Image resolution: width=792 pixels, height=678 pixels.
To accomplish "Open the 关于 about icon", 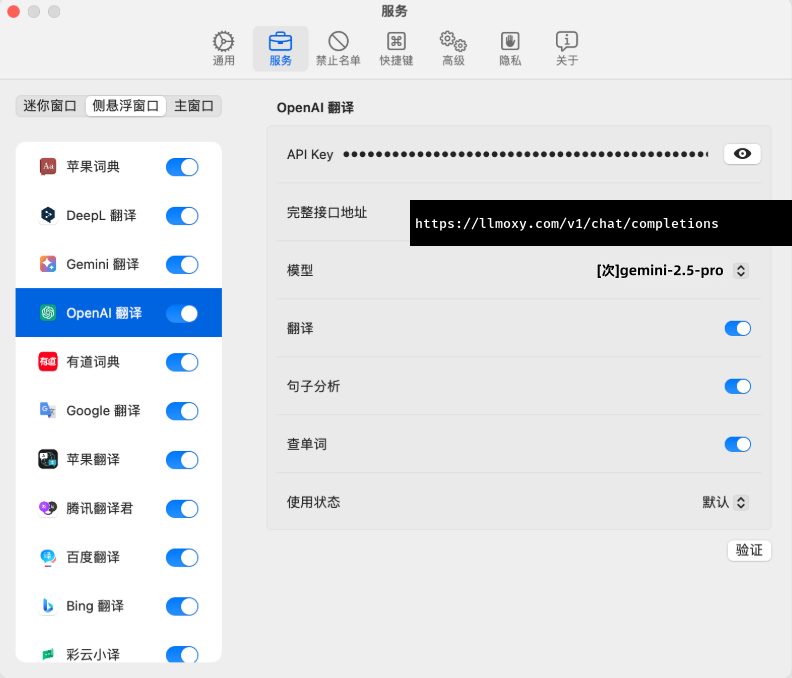I will point(567,42).
